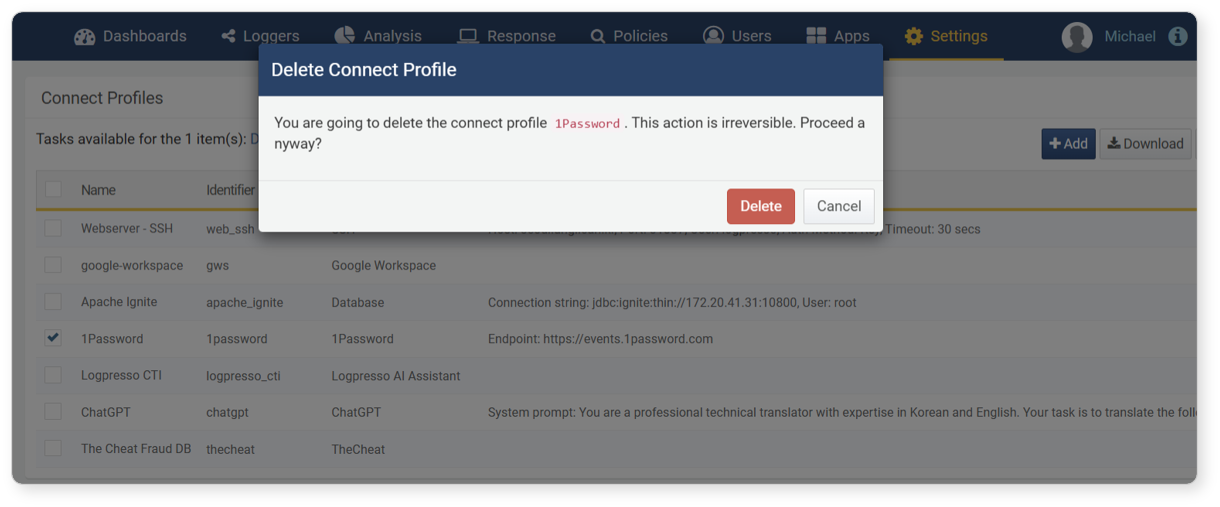Click the Michael username label
This screenshot has width=1220, height=507.
point(1130,36)
